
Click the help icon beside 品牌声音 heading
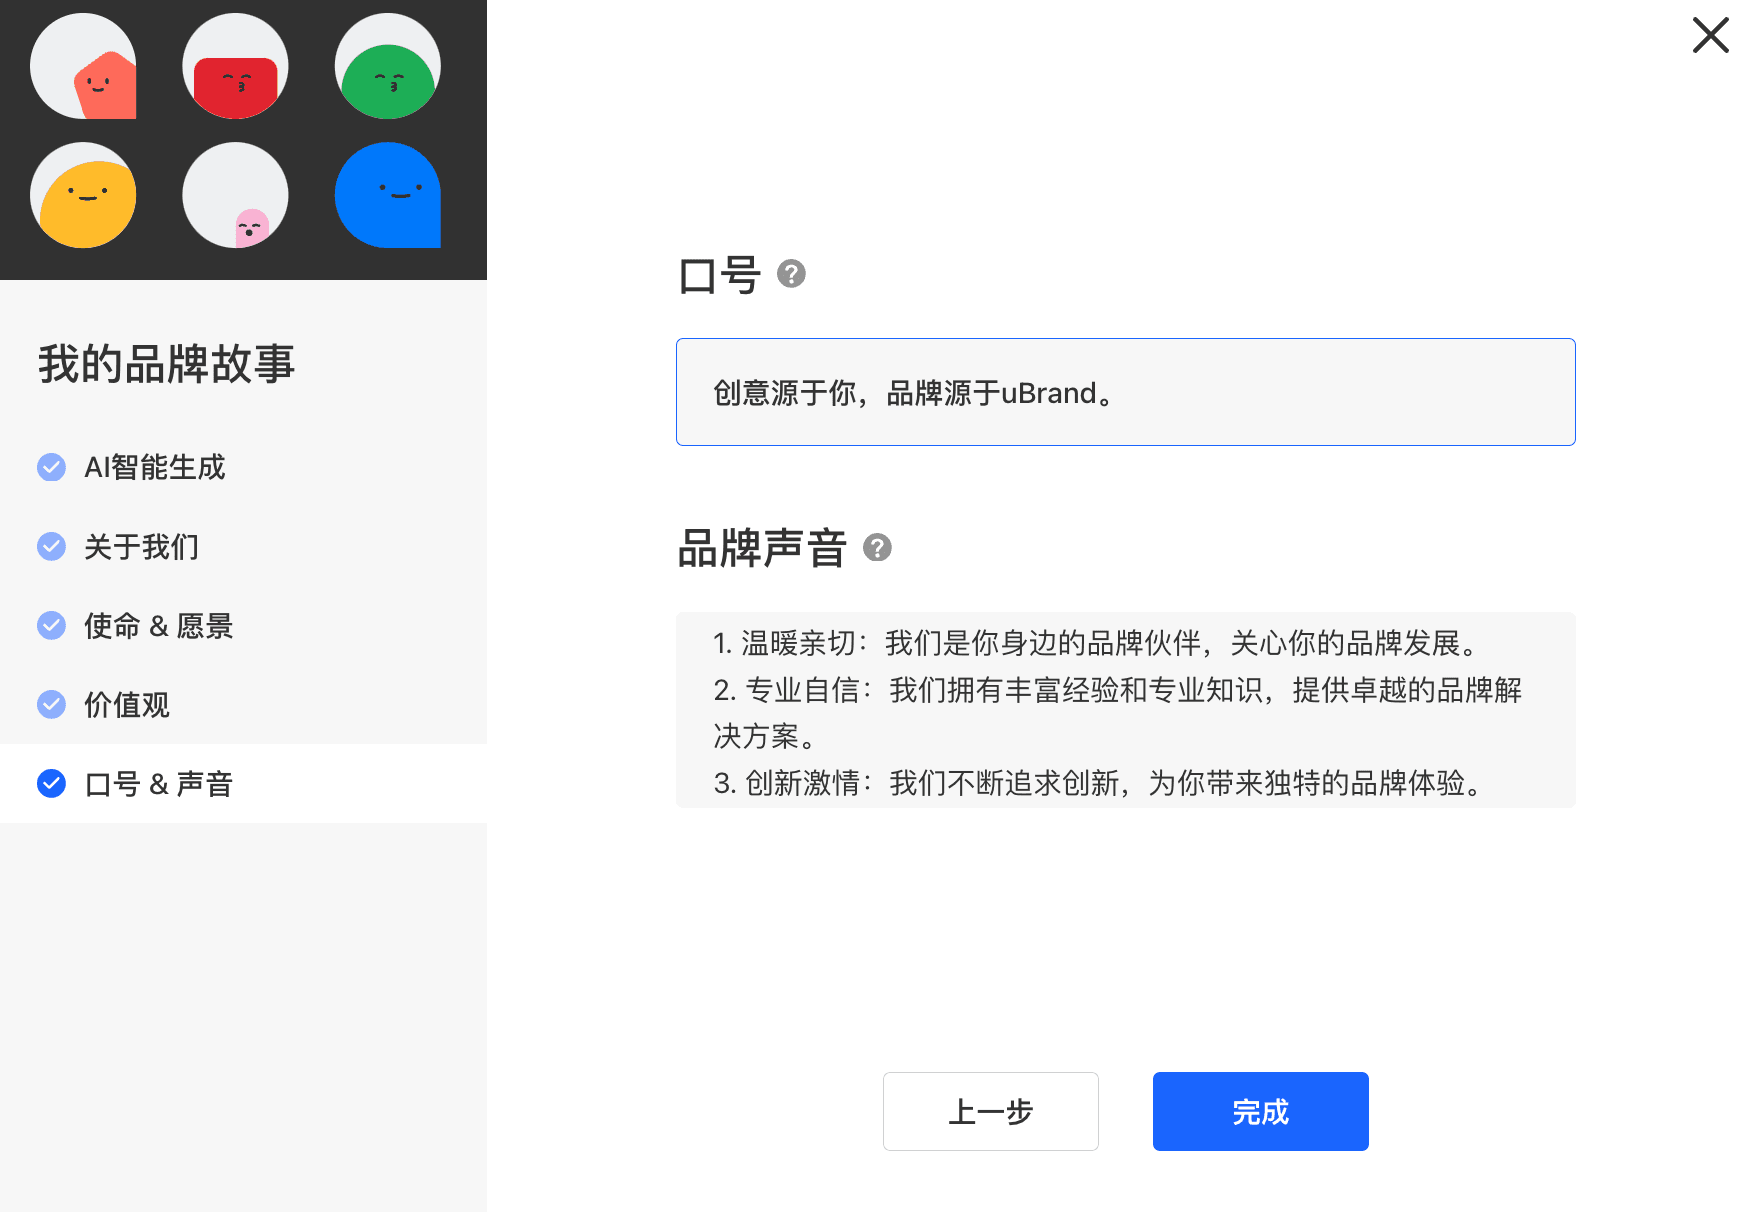pos(877,548)
